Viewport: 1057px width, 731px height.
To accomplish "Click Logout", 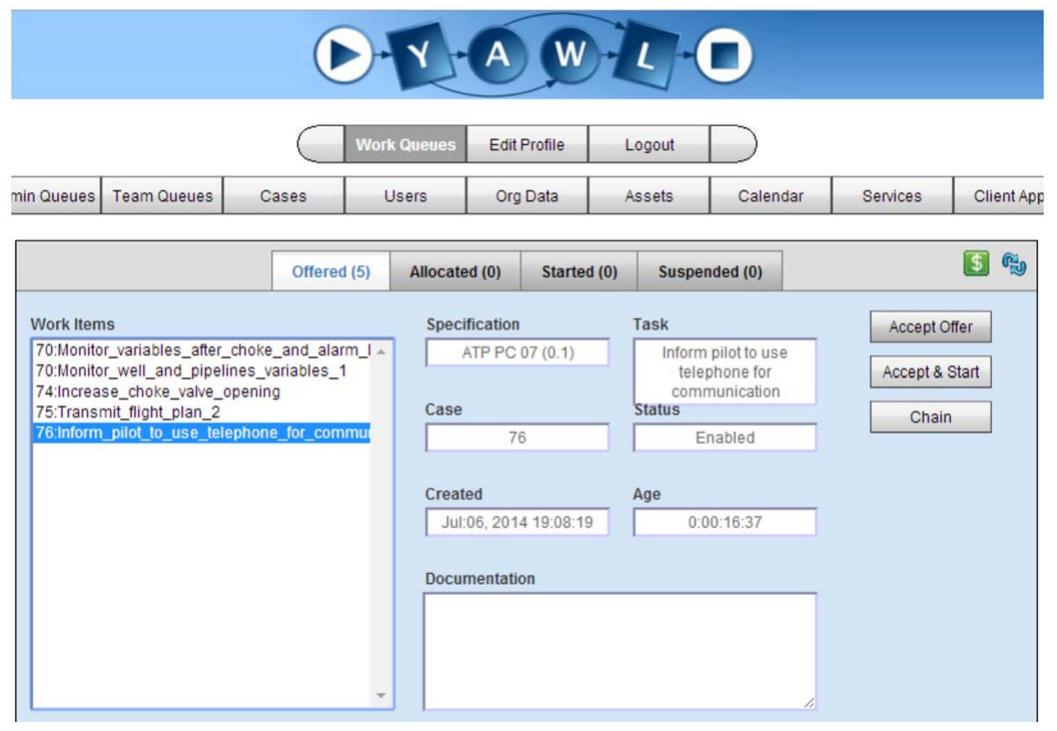I will click(x=648, y=144).
